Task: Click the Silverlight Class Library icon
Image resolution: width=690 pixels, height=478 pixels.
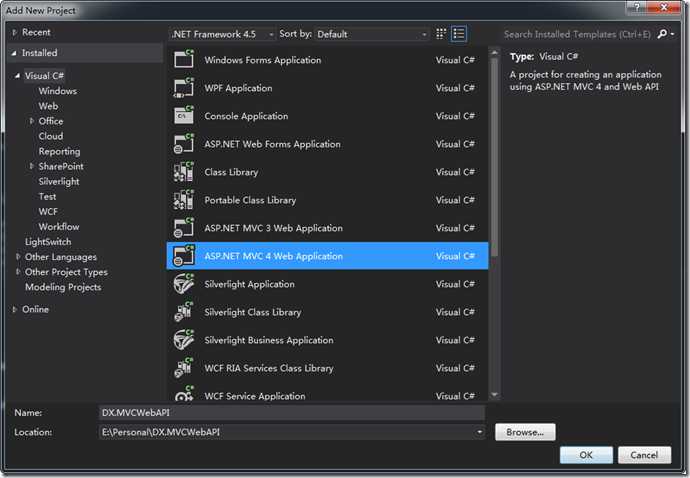Action: tap(184, 312)
